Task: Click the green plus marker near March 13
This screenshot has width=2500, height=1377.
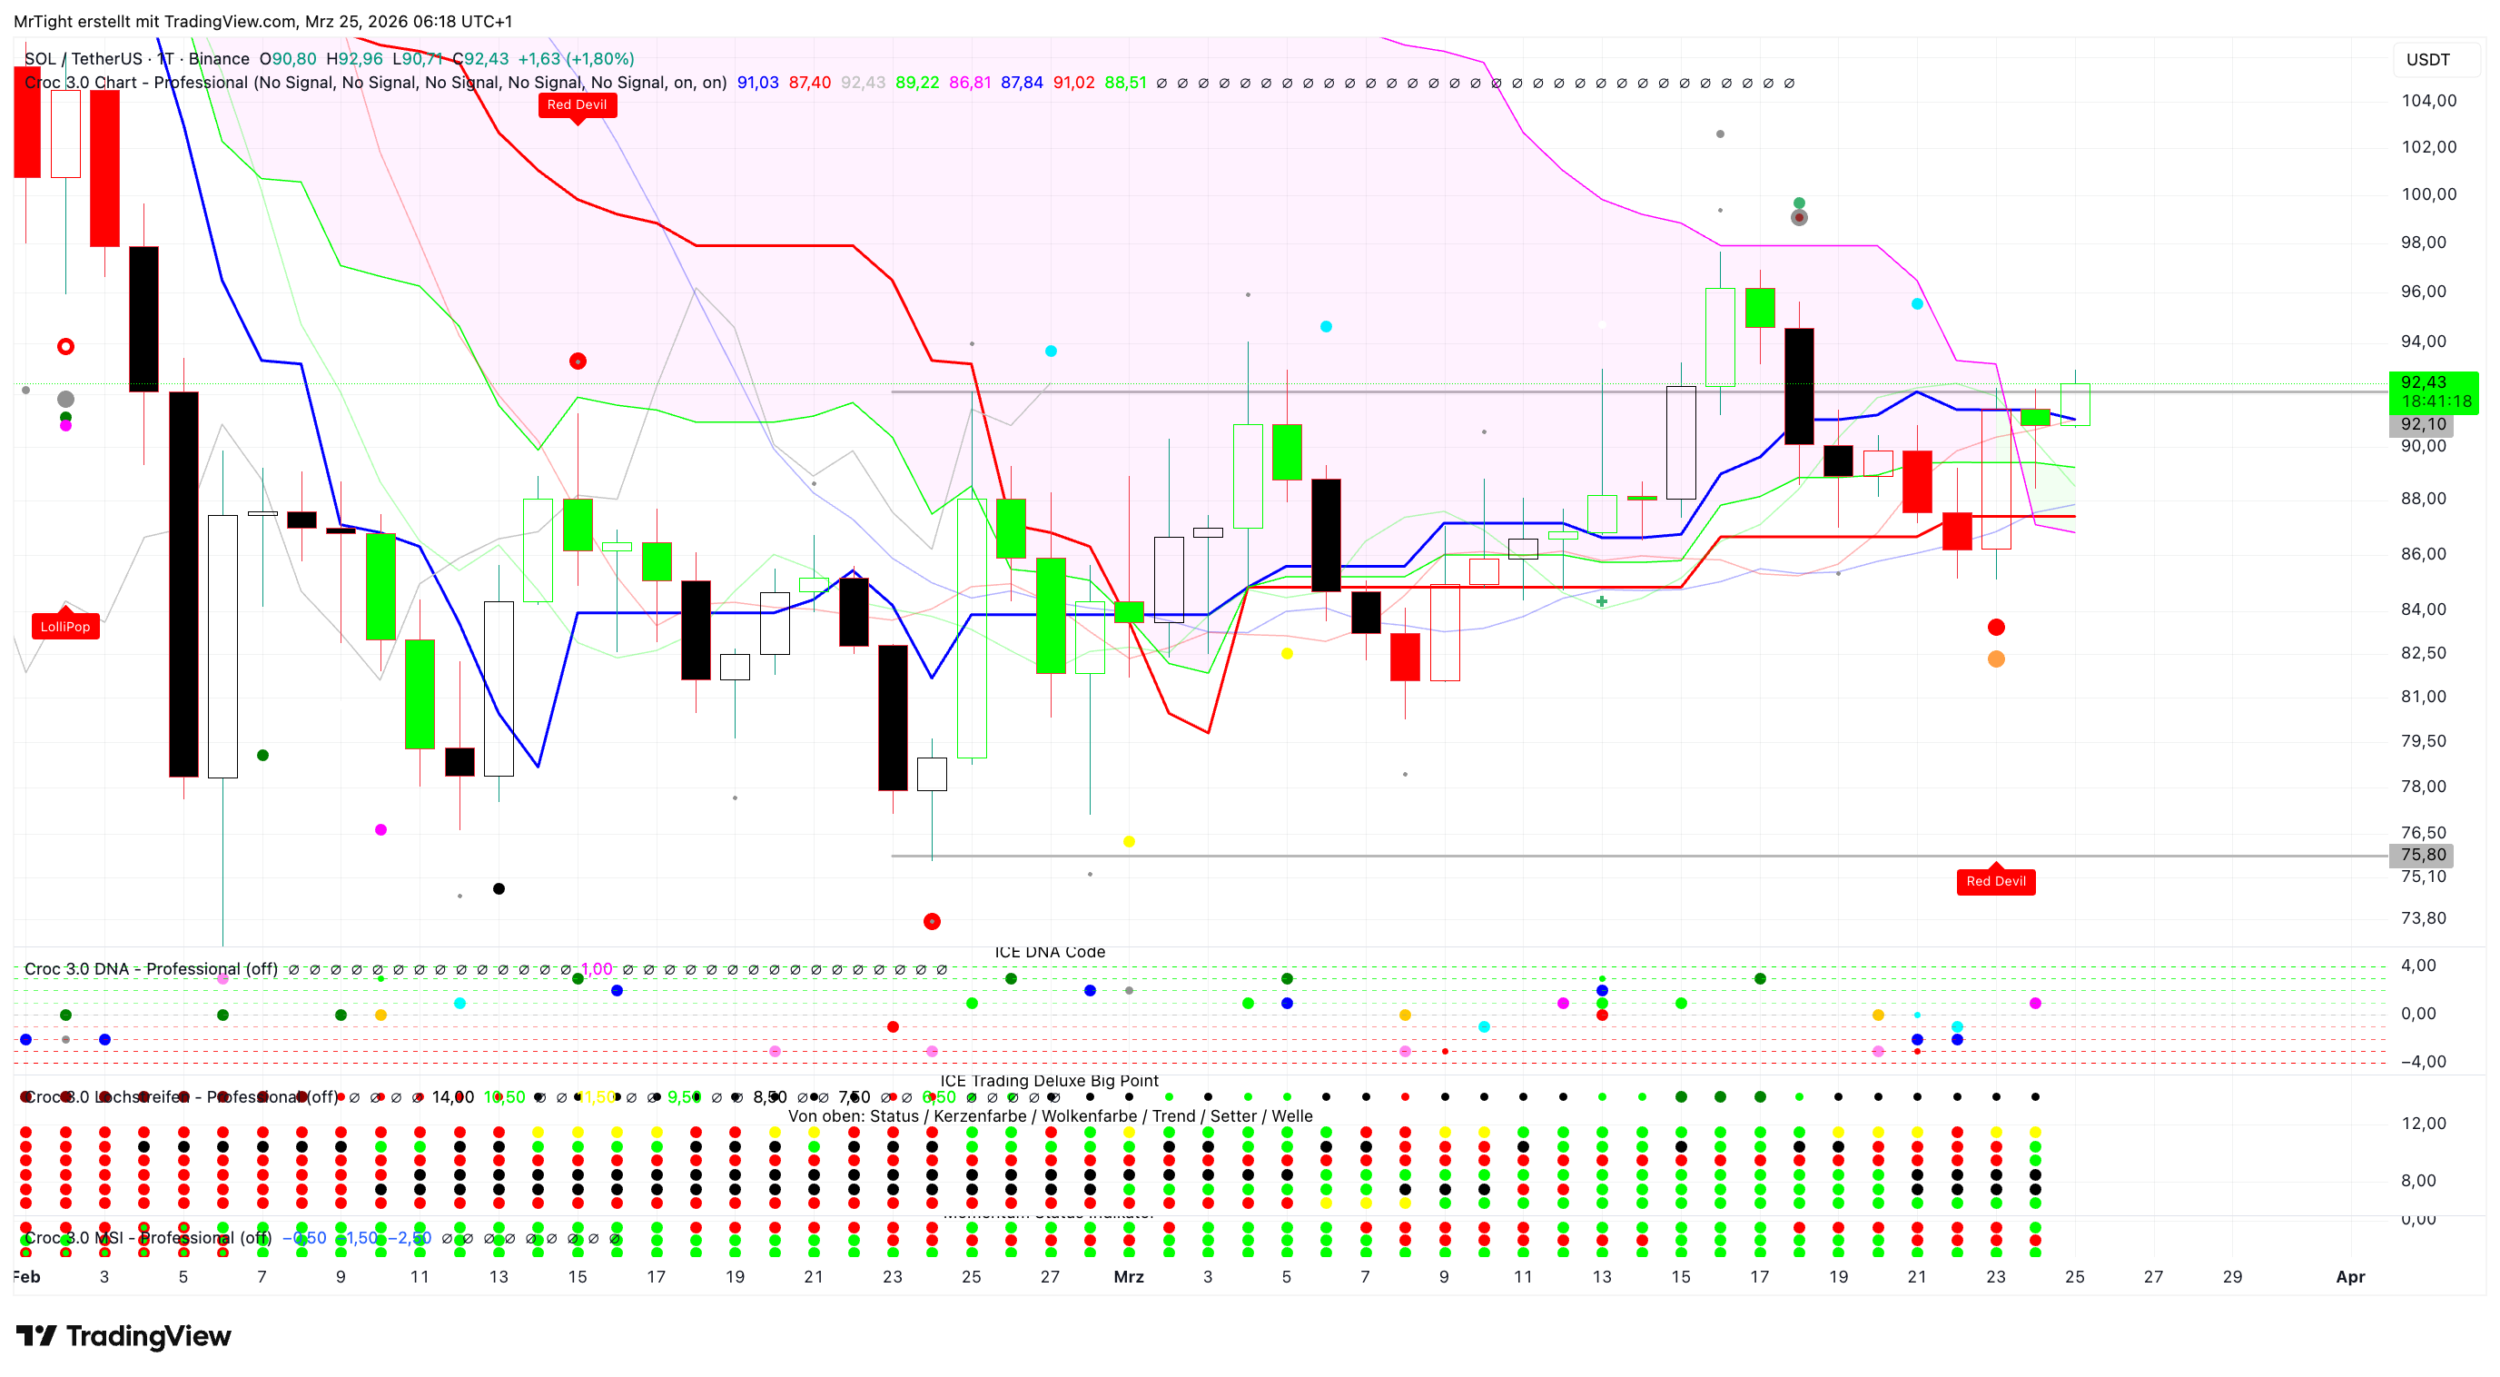Action: [1601, 601]
